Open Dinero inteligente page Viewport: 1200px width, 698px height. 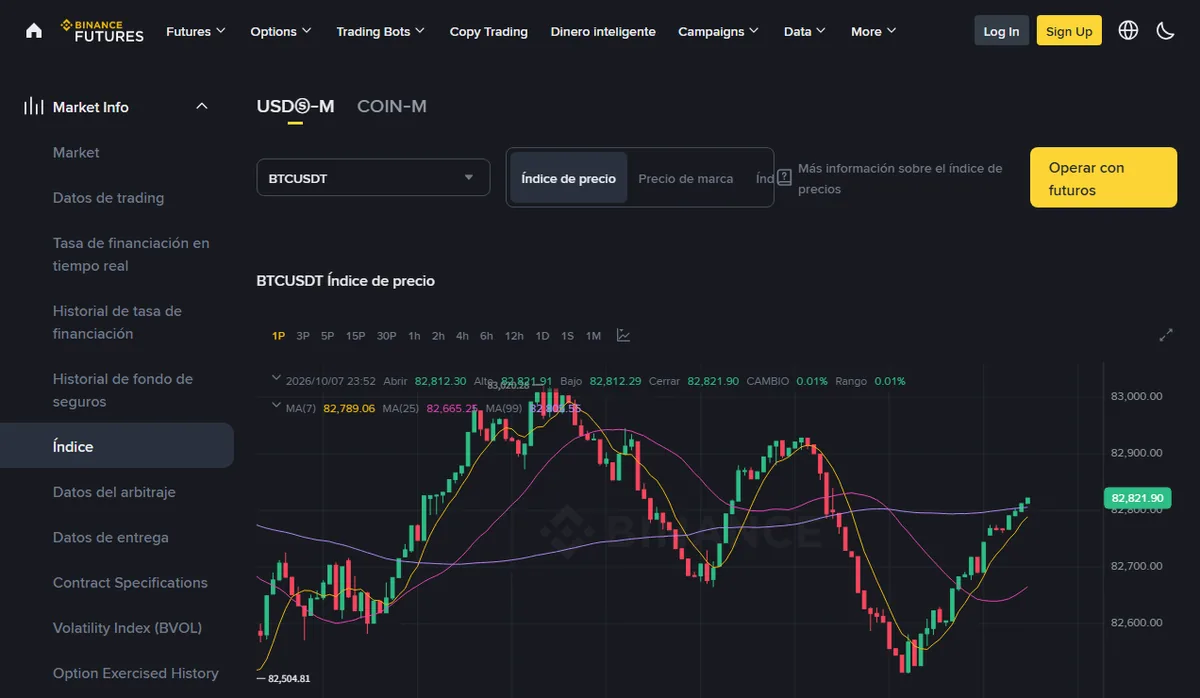coord(603,31)
